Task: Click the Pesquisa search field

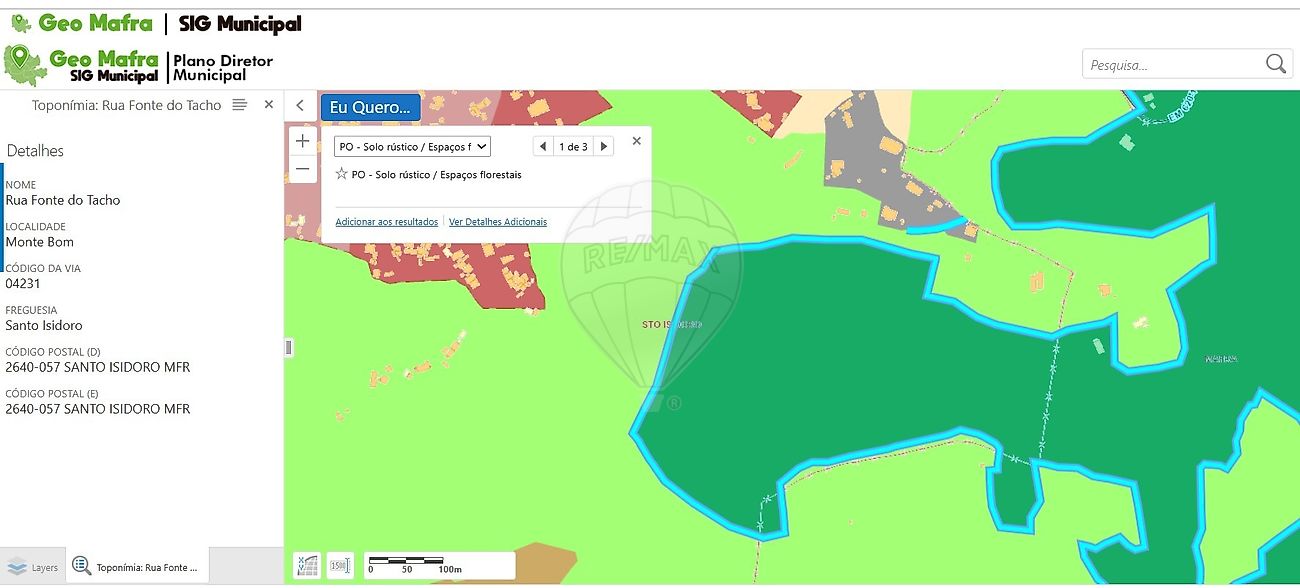Action: point(1170,65)
